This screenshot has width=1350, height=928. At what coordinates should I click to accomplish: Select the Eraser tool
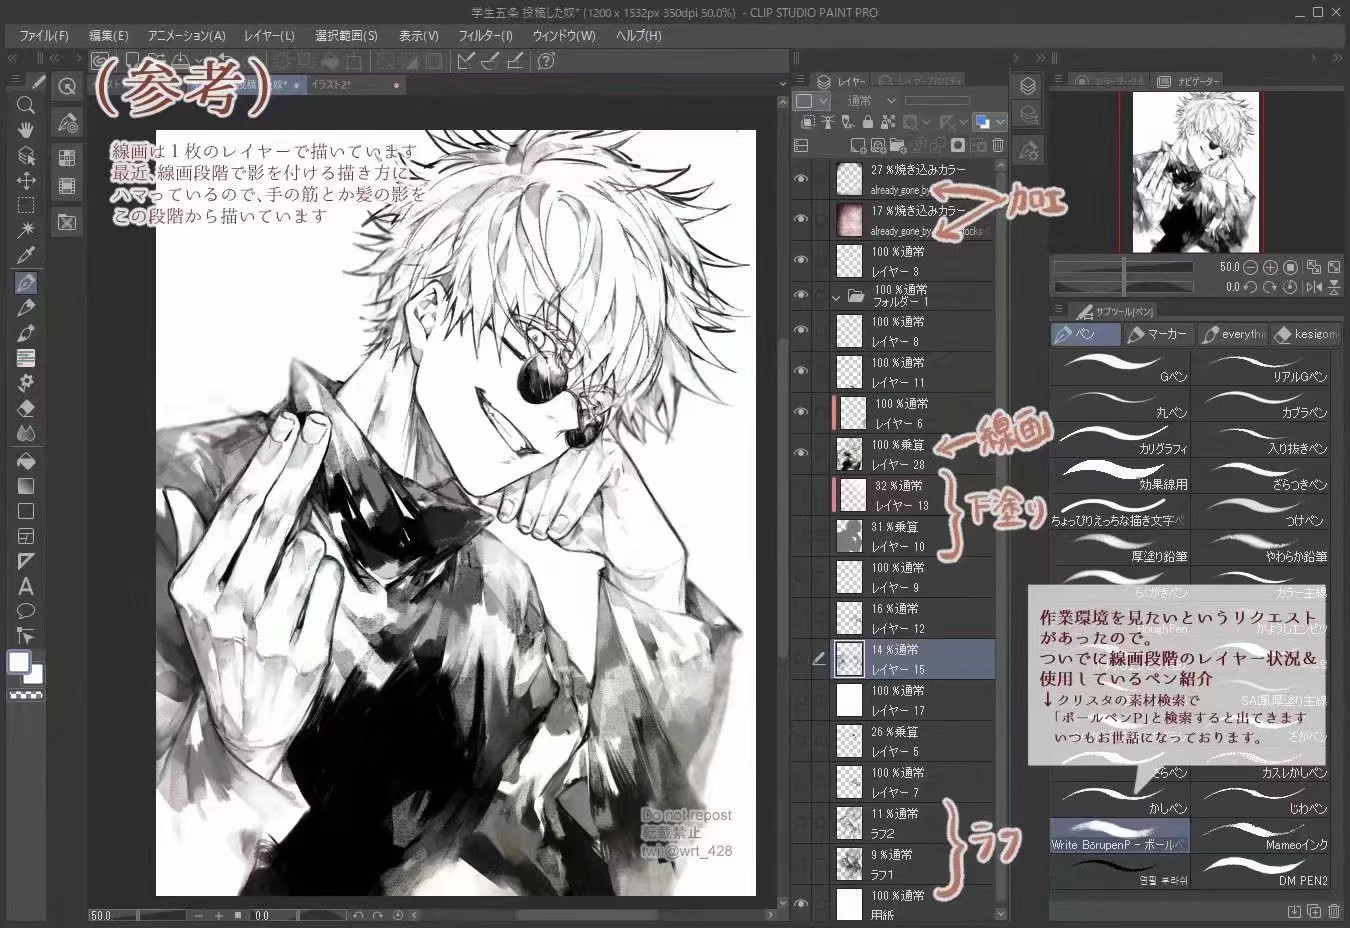[26, 408]
